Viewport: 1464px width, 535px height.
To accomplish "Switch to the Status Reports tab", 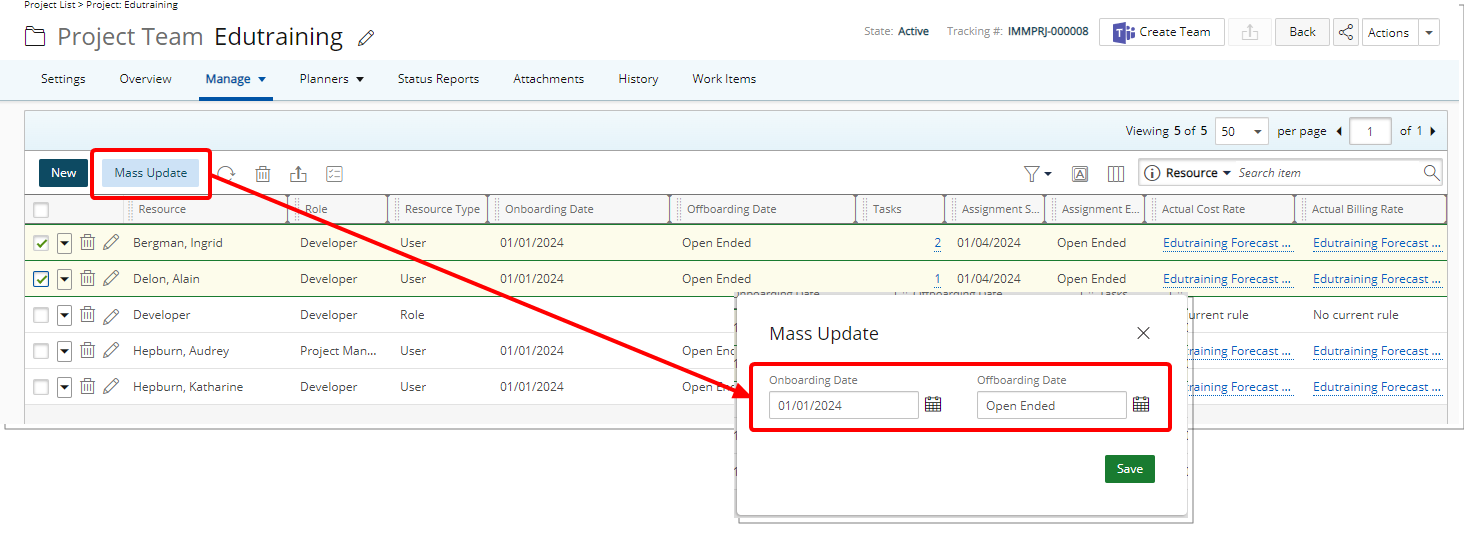I will 438,79.
